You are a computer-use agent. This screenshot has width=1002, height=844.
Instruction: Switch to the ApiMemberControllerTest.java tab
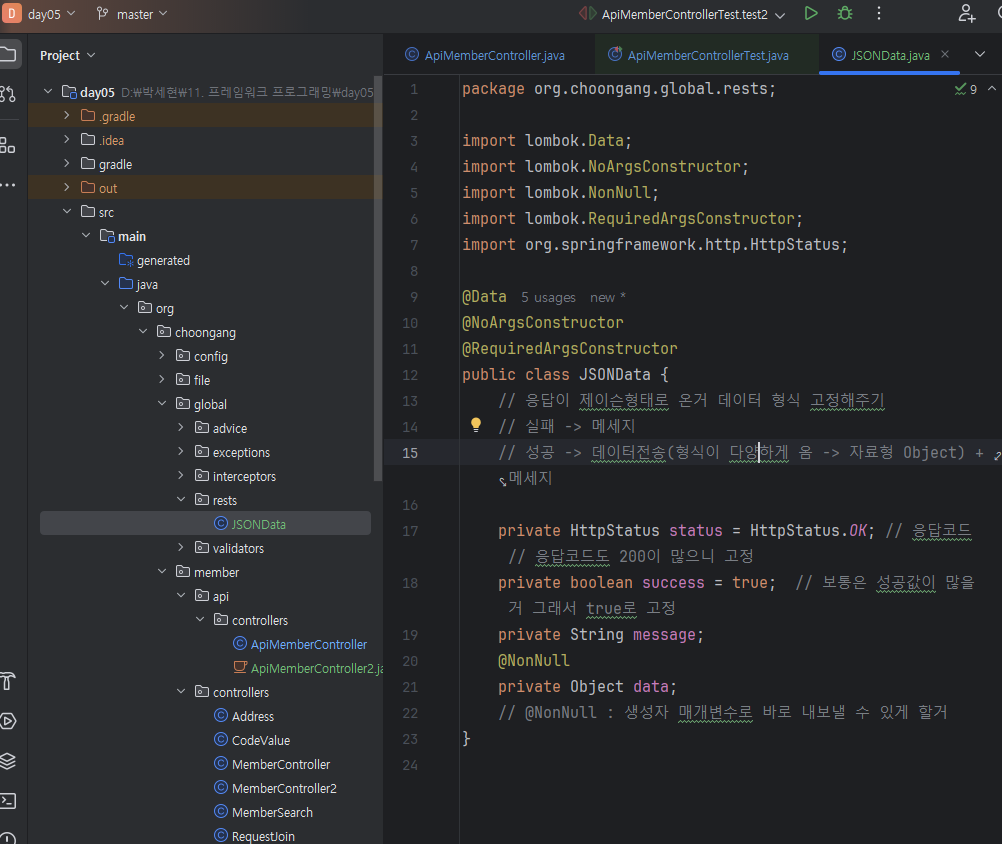(707, 55)
